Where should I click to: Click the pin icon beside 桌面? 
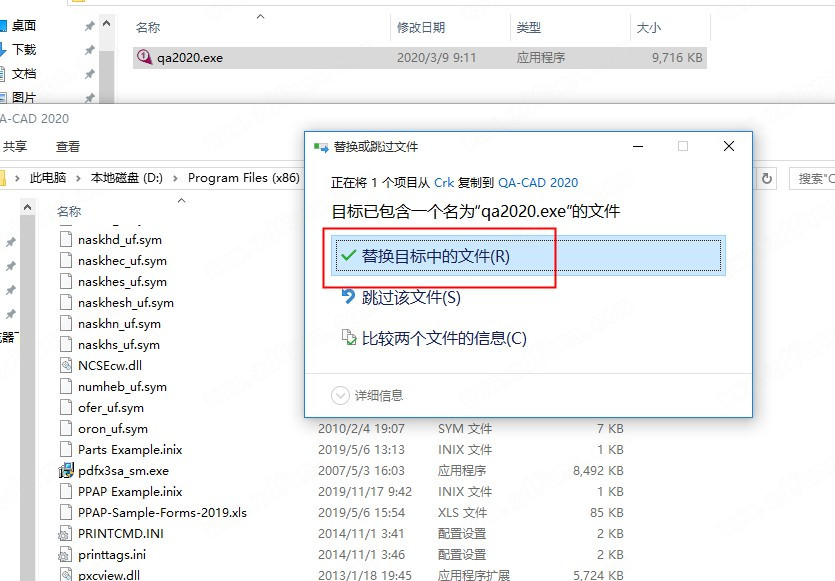89,26
